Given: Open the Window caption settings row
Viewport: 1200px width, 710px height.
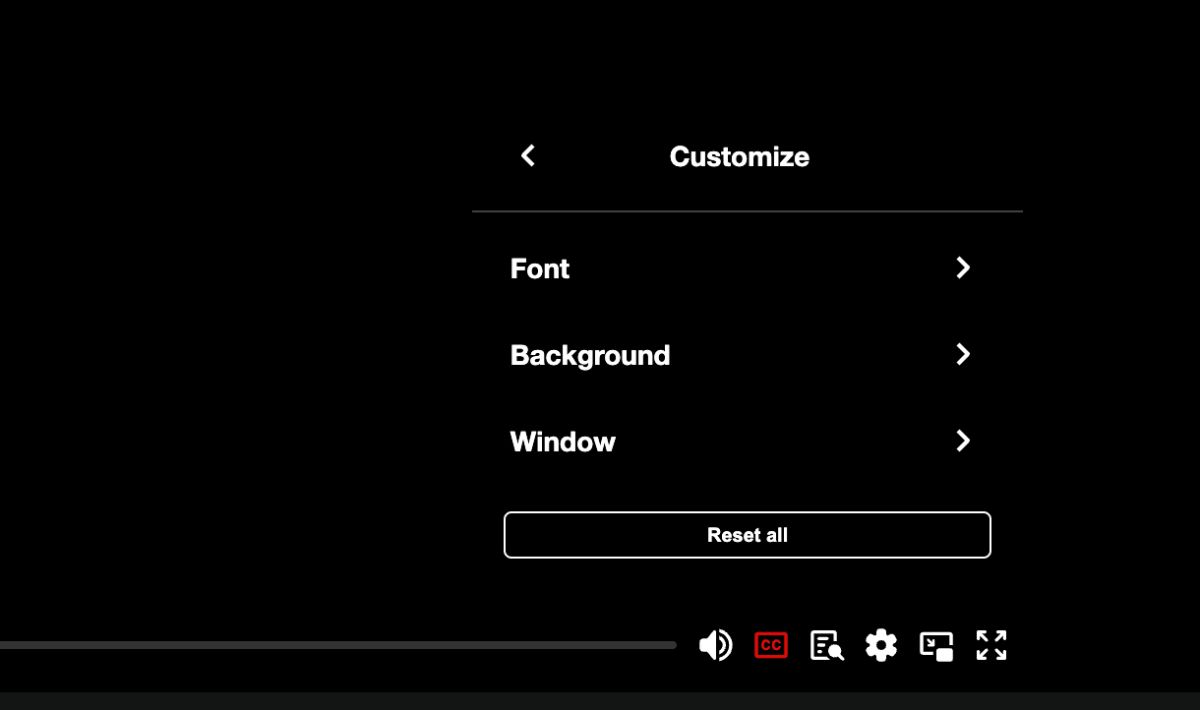Looking at the screenshot, I should coord(562,441).
